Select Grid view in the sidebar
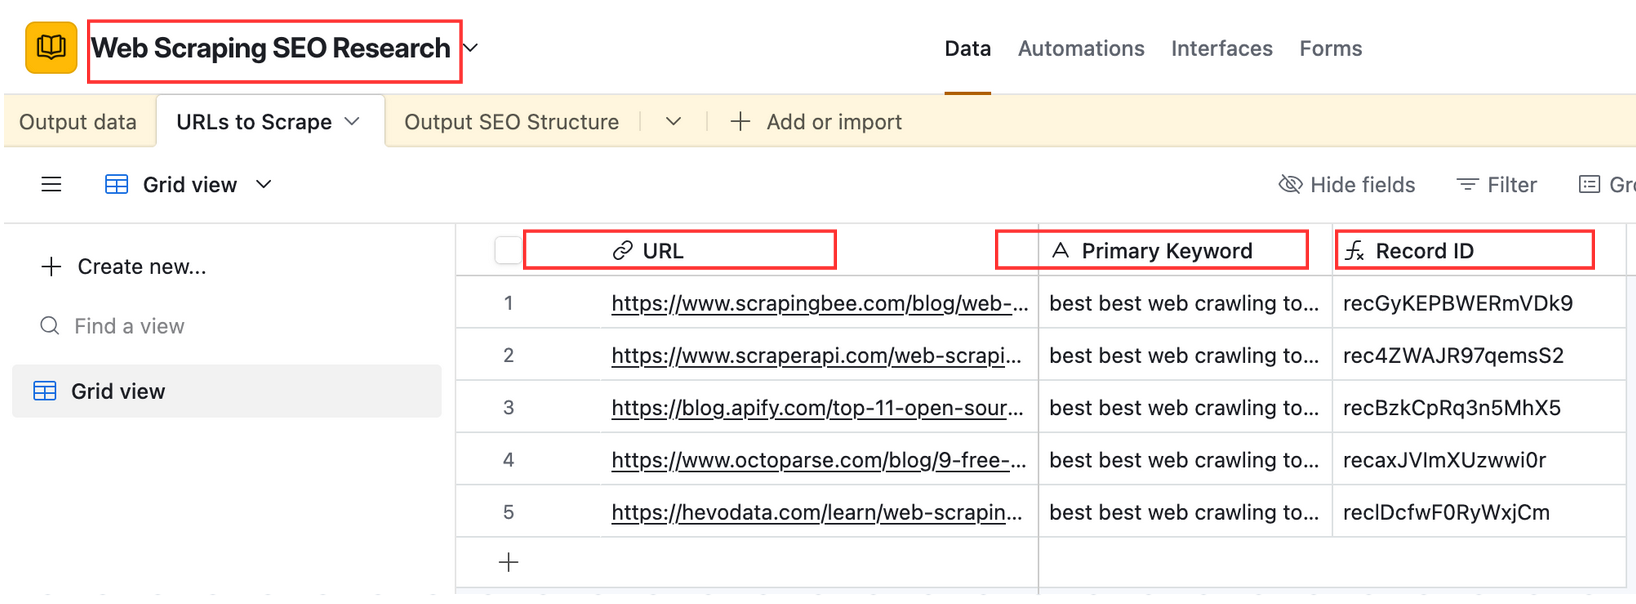Screen dimensions: 1636x604 [x=118, y=391]
